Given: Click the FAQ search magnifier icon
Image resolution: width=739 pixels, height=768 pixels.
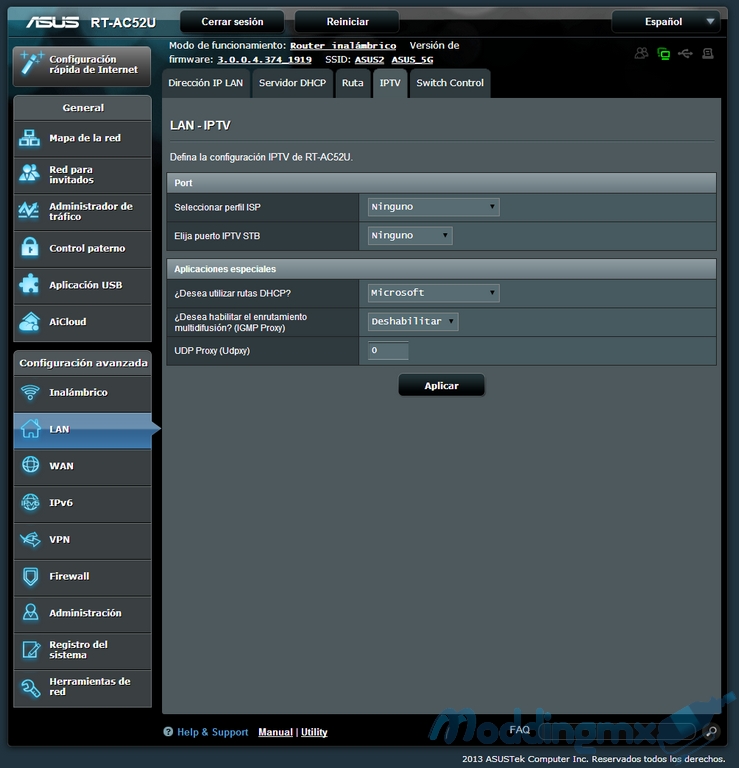Looking at the screenshot, I should point(711,731).
